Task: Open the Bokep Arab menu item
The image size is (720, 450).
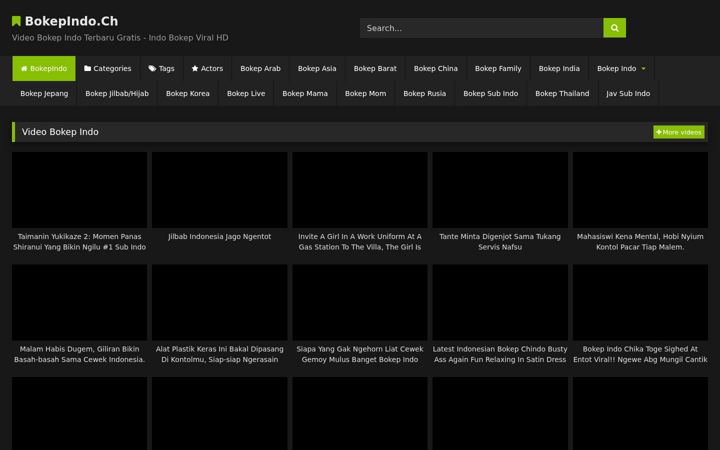Action: point(260,68)
